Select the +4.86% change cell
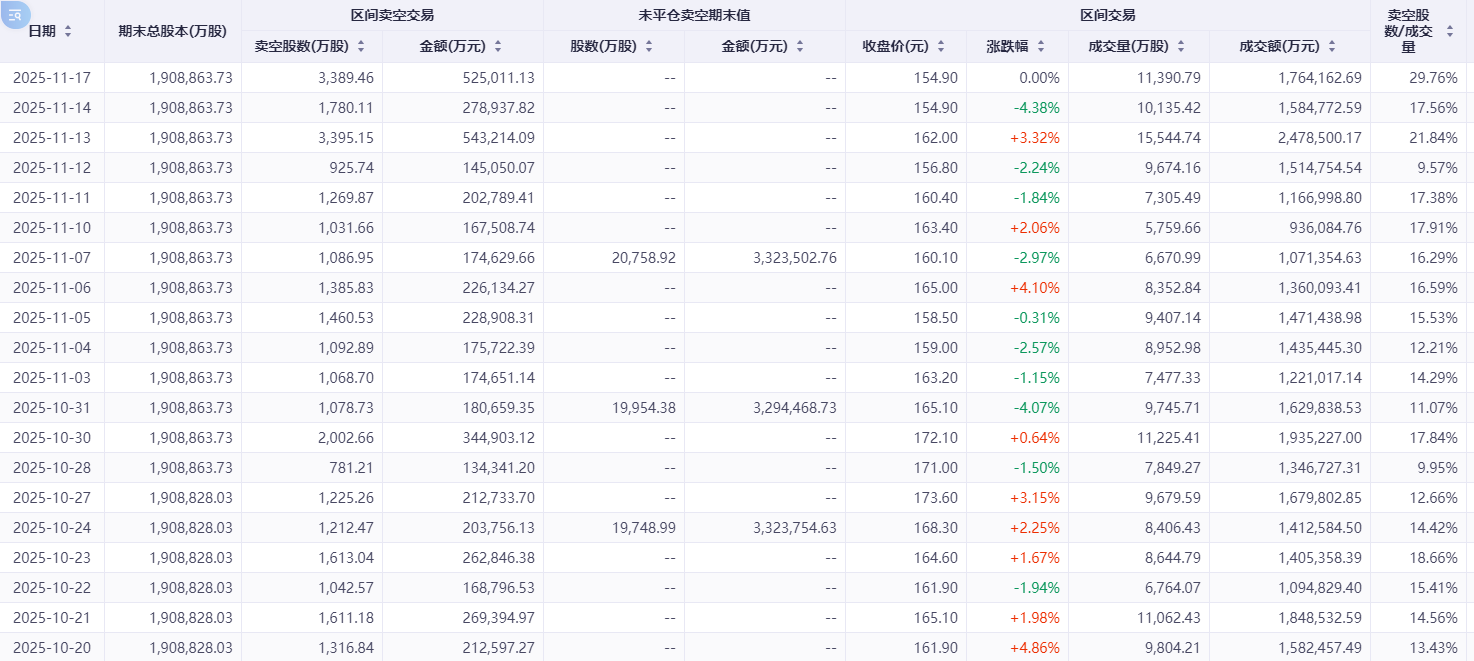 click(1035, 648)
